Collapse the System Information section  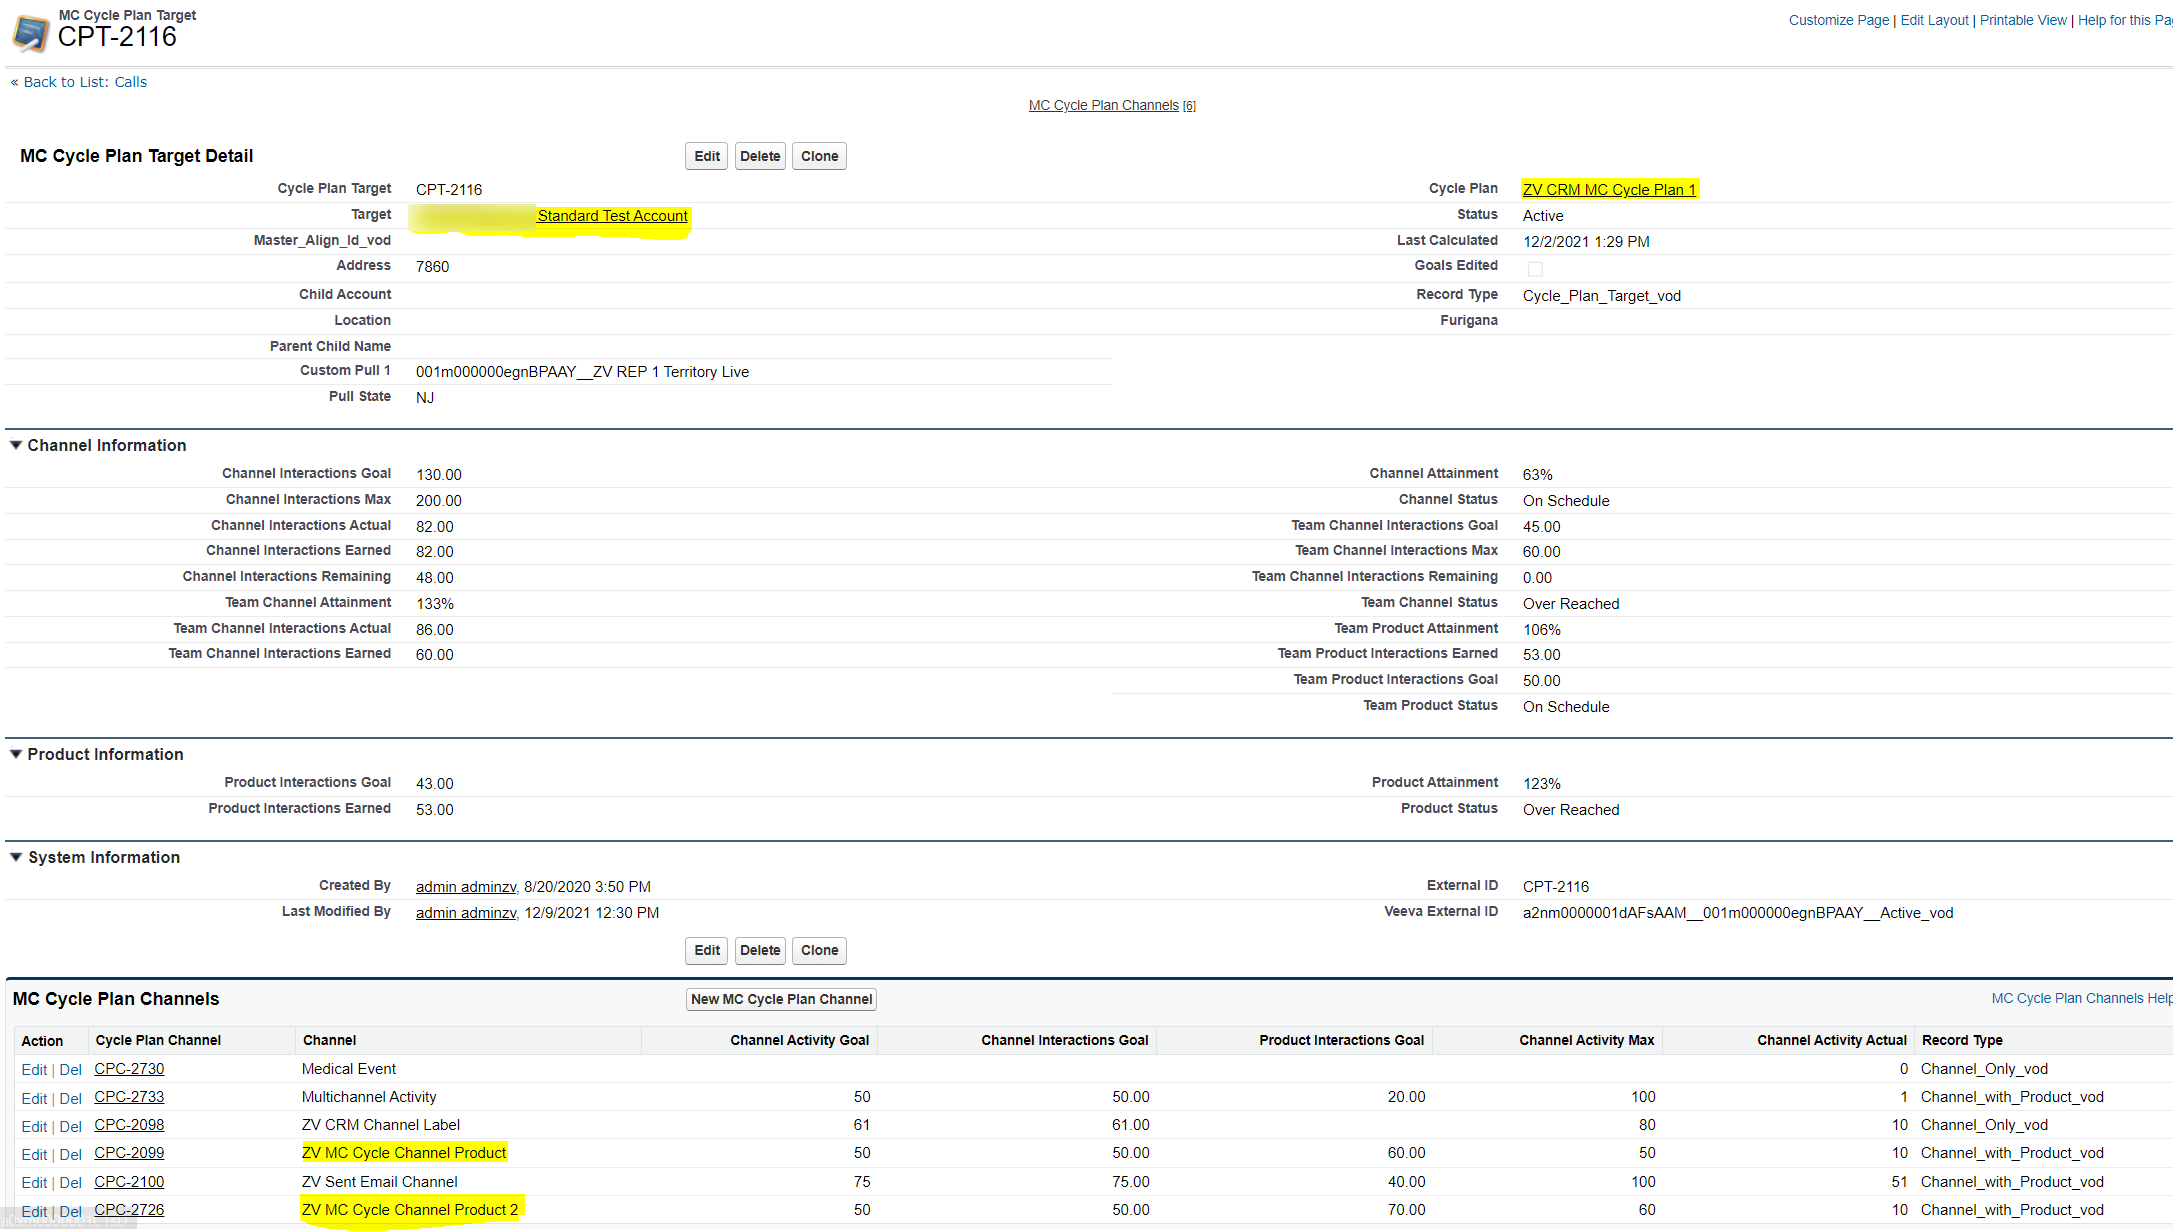coord(16,857)
